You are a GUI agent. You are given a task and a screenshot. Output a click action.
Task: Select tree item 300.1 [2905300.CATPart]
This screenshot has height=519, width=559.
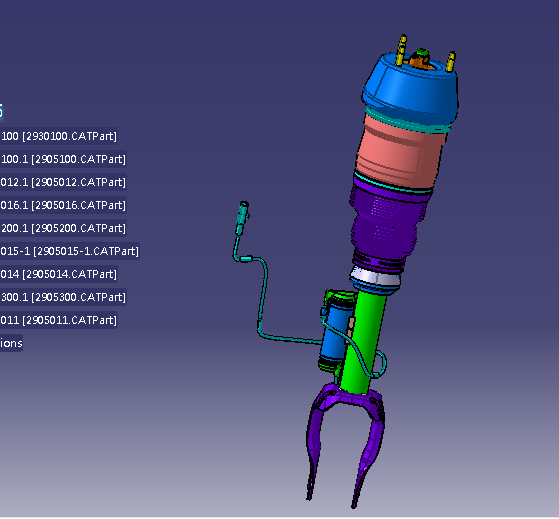[x=63, y=297]
